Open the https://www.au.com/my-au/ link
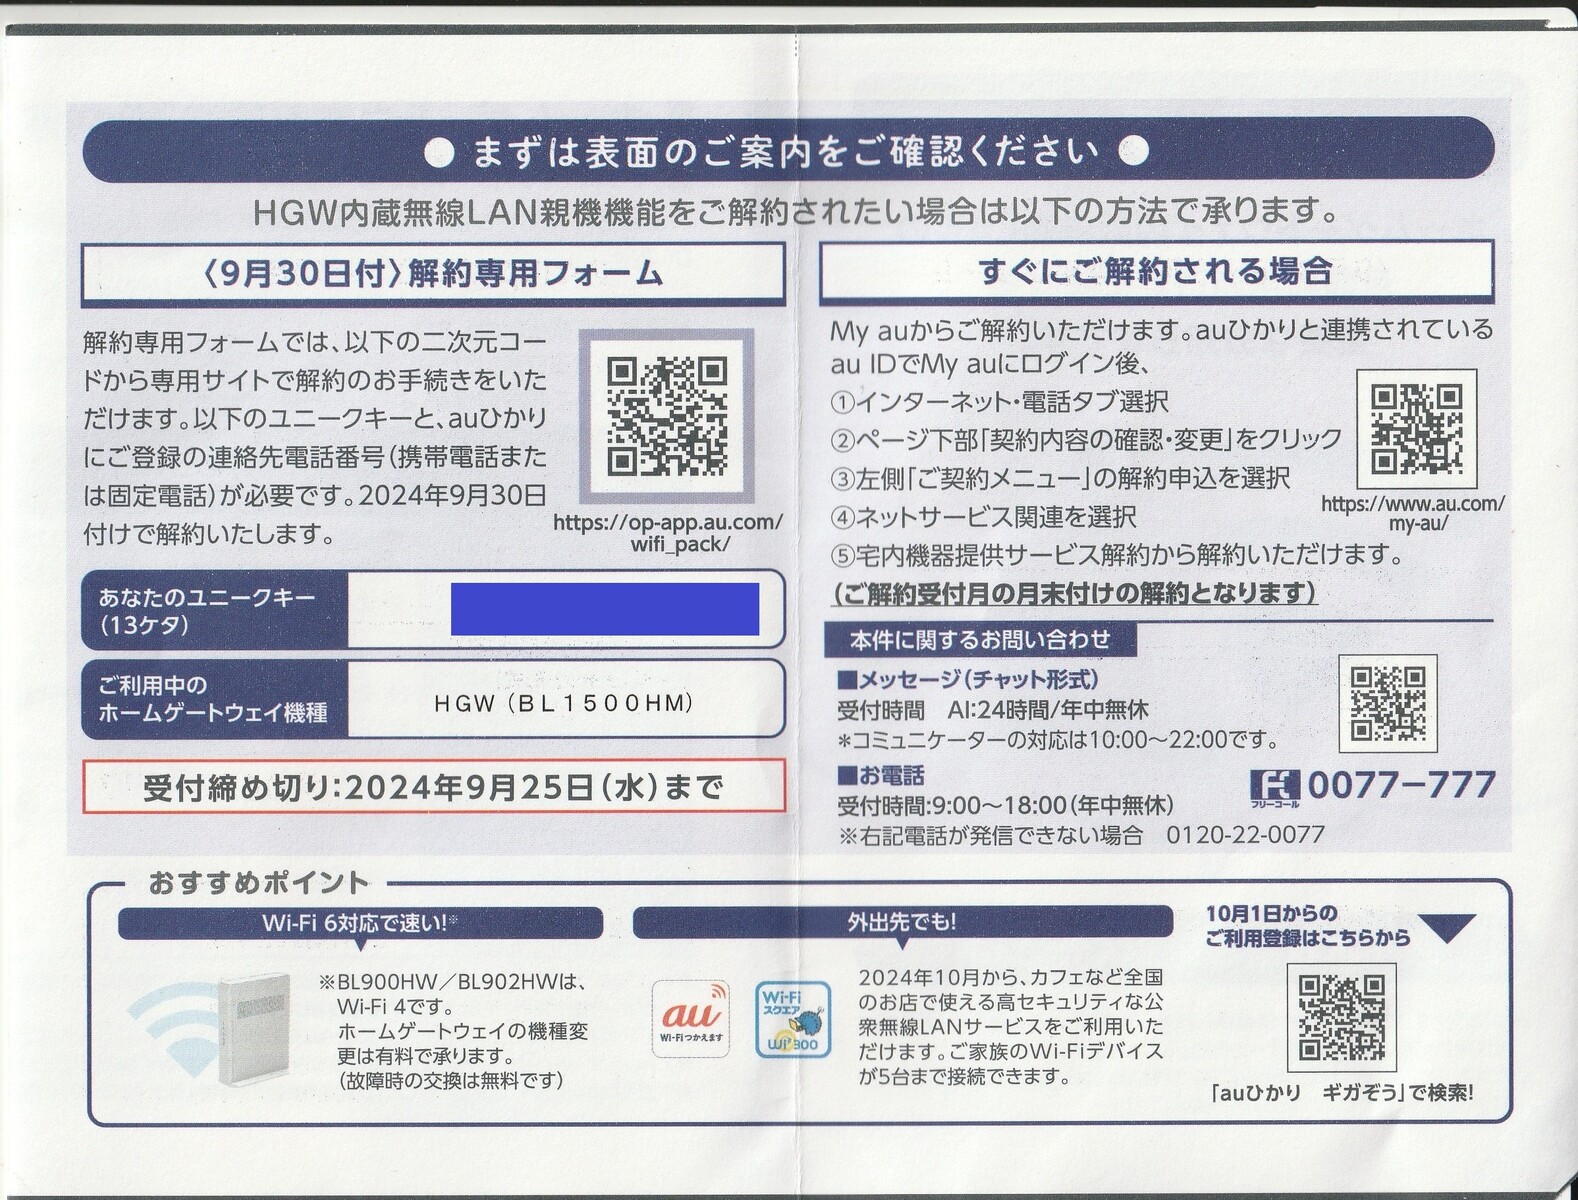Screen dimensions: 1578x1200 pyautogui.click(x=1413, y=514)
